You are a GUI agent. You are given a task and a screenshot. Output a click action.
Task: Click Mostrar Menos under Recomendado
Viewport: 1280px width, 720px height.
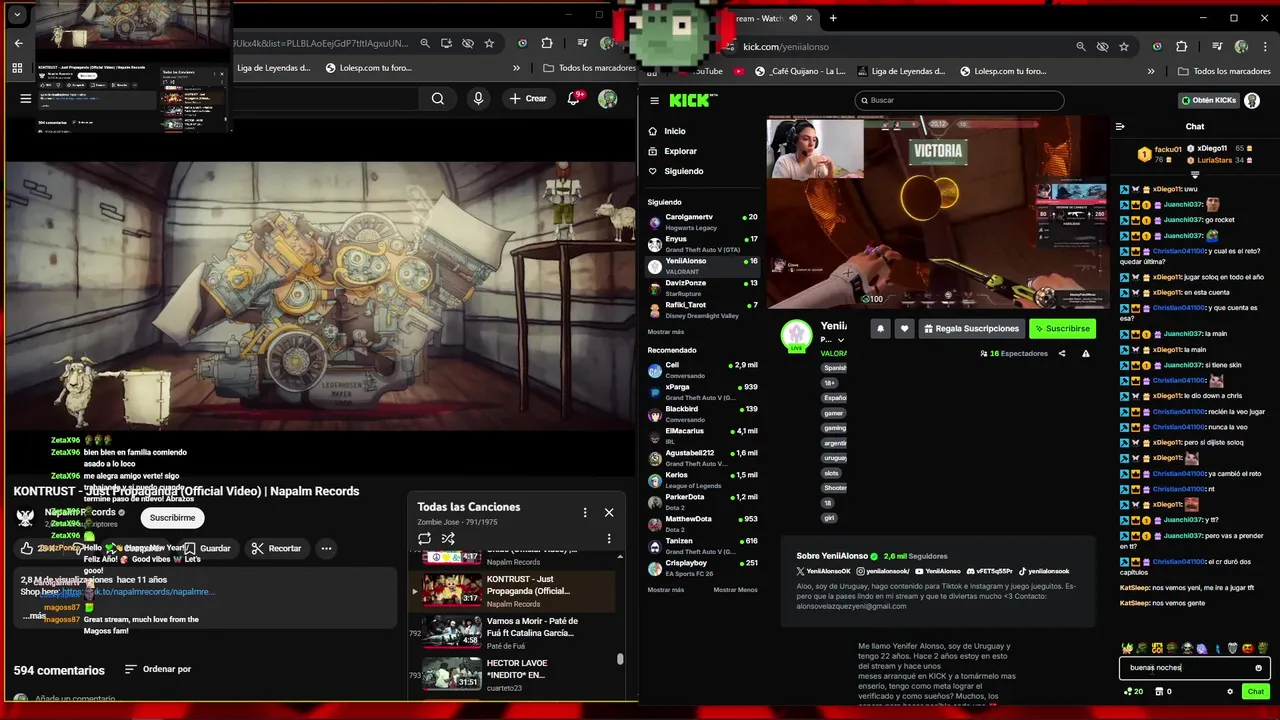(x=735, y=590)
